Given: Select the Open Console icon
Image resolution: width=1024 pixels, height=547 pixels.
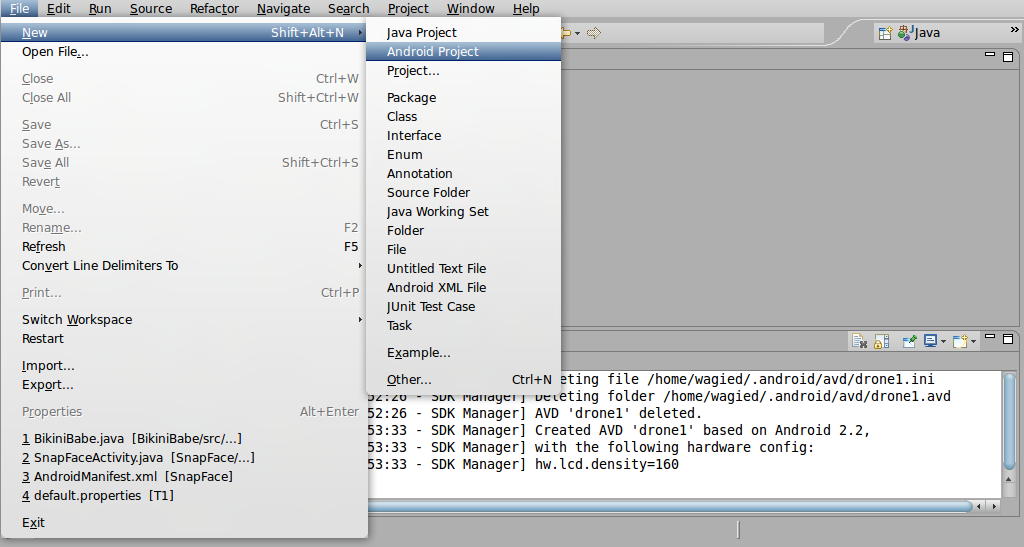Looking at the screenshot, I should tap(960, 341).
